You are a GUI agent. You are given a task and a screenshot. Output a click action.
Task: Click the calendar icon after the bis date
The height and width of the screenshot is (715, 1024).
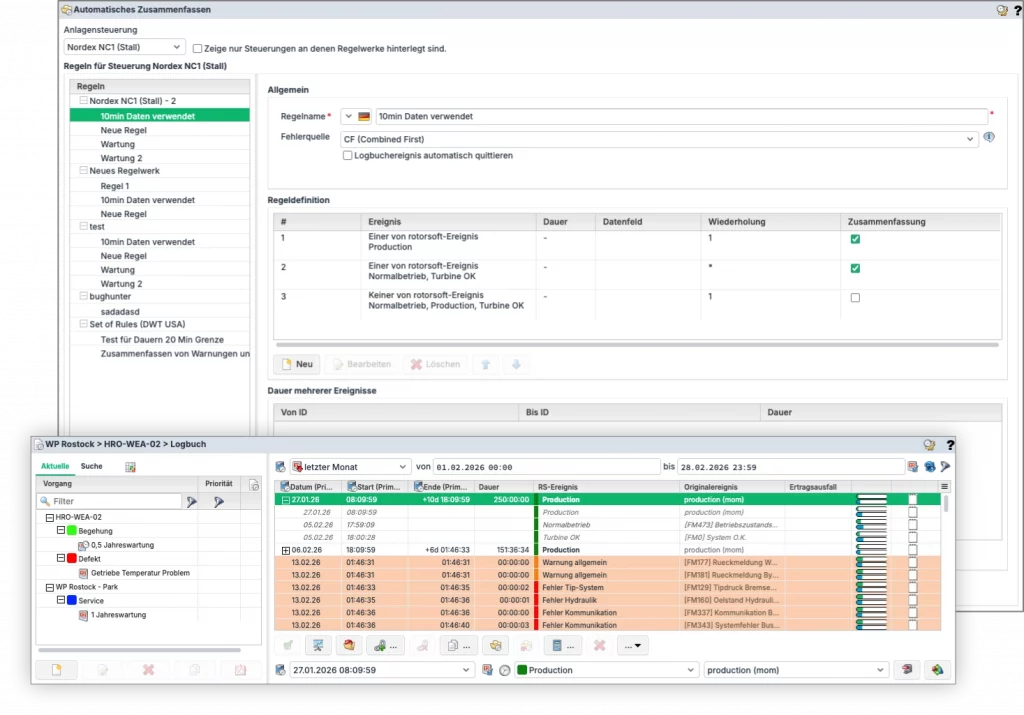[913, 467]
